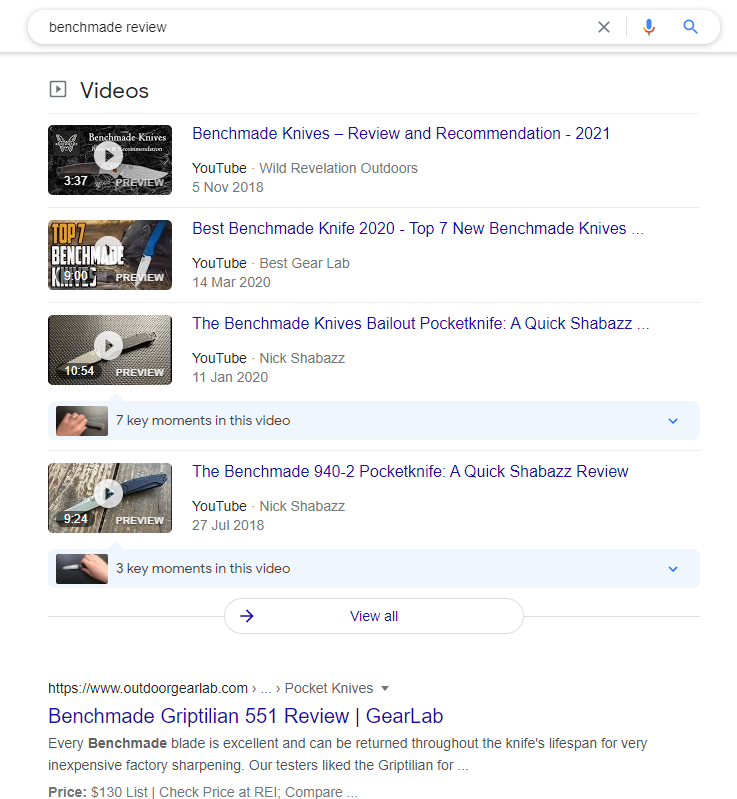The image size is (737, 799).
Task: Click the 5 Nov 2018 date text
Action: [x=227, y=188]
